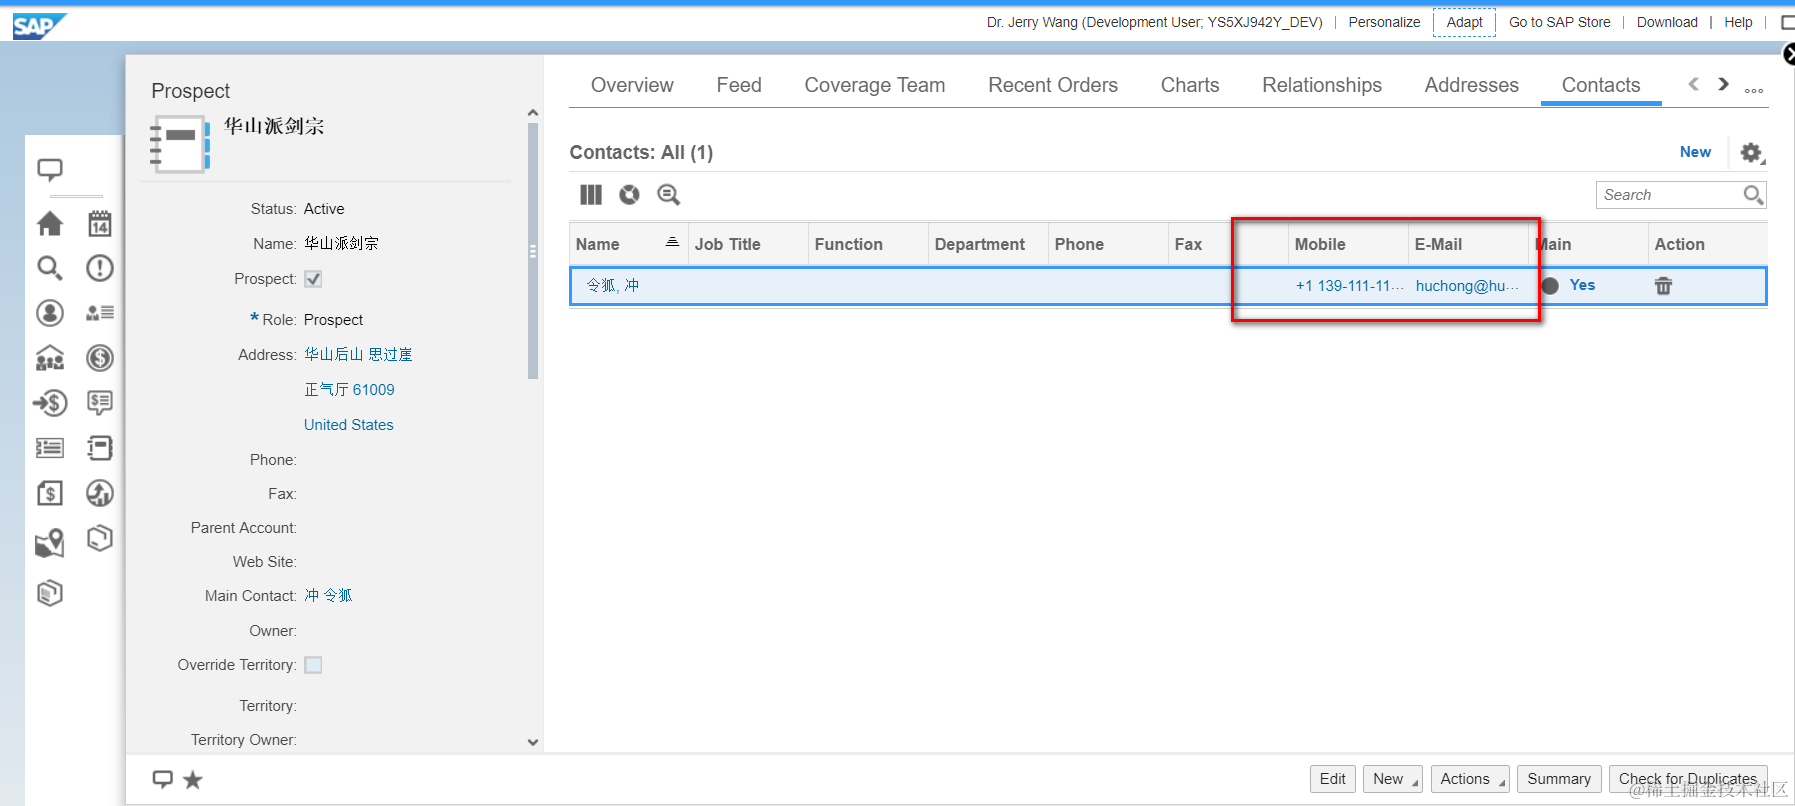Open the Addresses tab
Viewport: 1795px width, 806px height.
click(1472, 85)
